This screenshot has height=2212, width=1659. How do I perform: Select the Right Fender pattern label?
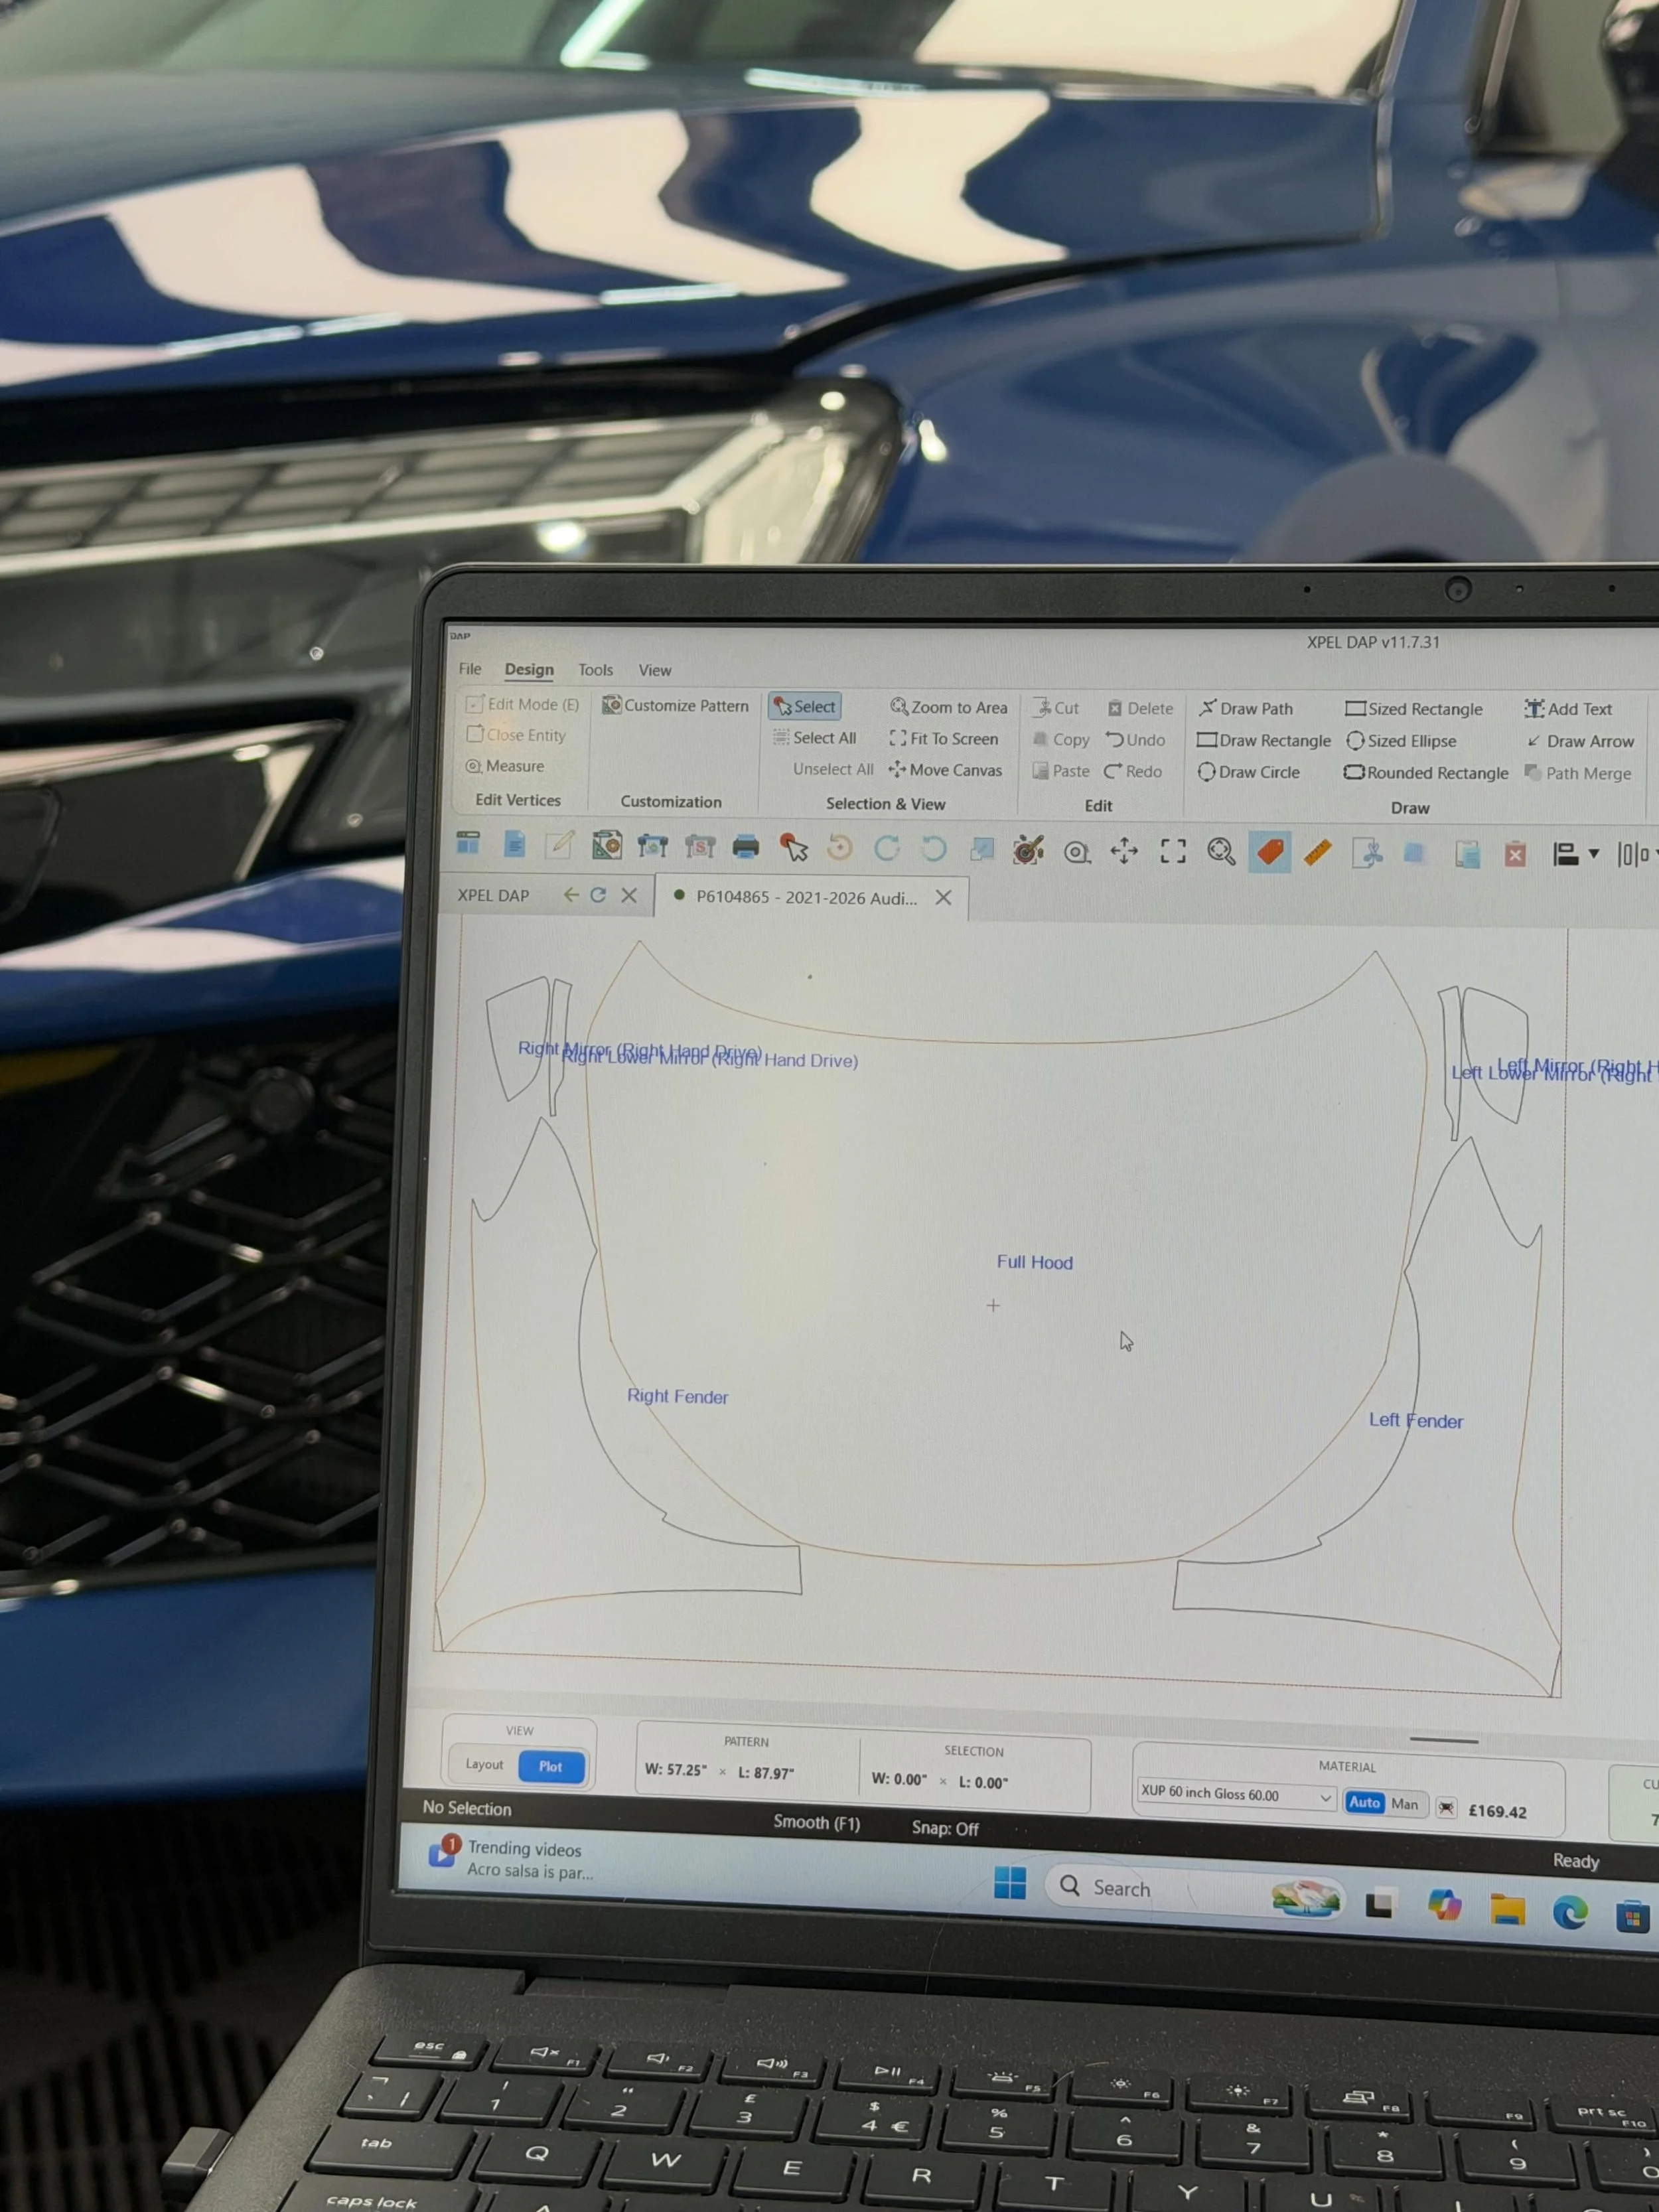point(677,1396)
